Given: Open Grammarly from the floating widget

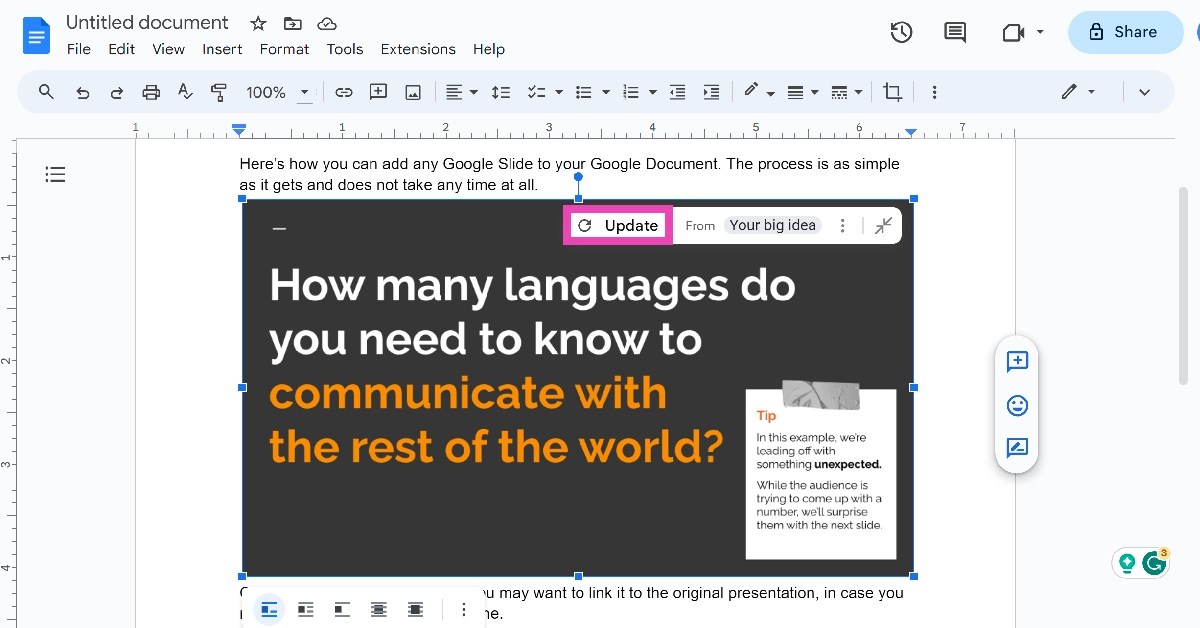Looking at the screenshot, I should point(1156,563).
